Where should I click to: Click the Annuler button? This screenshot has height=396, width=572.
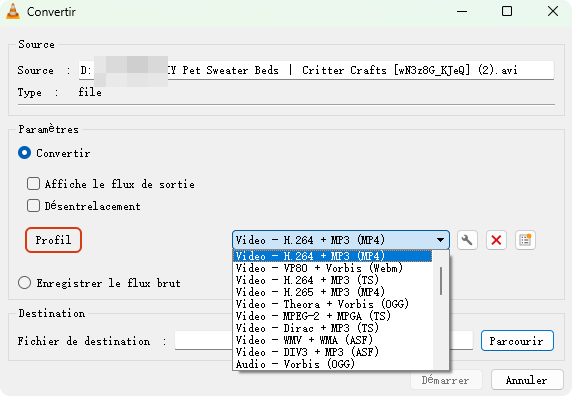[x=527, y=380]
